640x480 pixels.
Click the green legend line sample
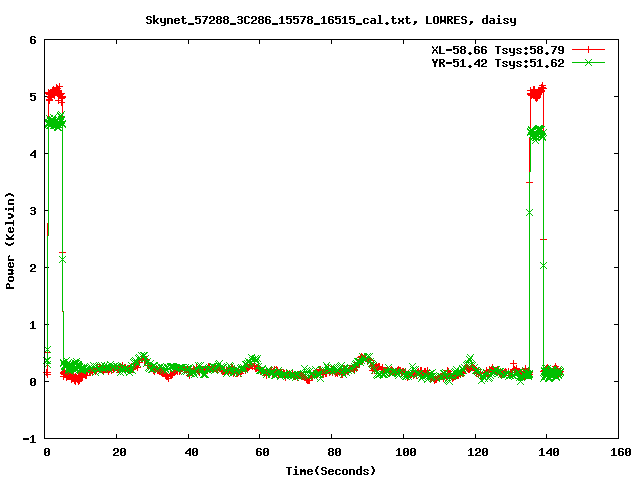point(588,62)
